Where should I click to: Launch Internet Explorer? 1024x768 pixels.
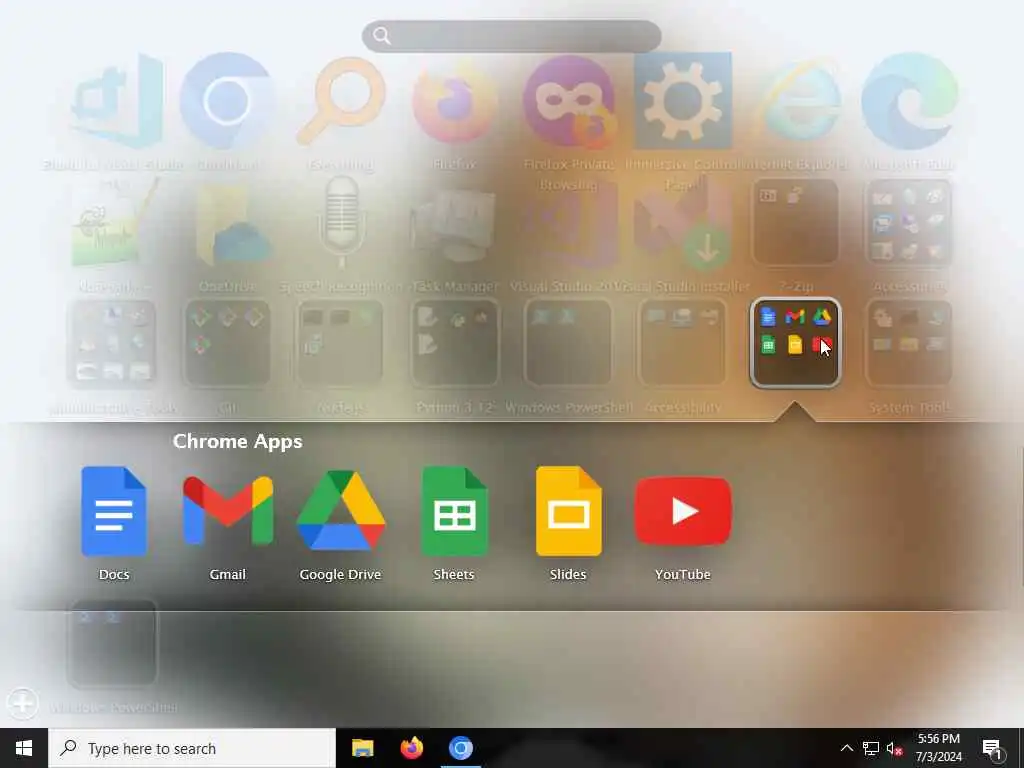coord(796,101)
